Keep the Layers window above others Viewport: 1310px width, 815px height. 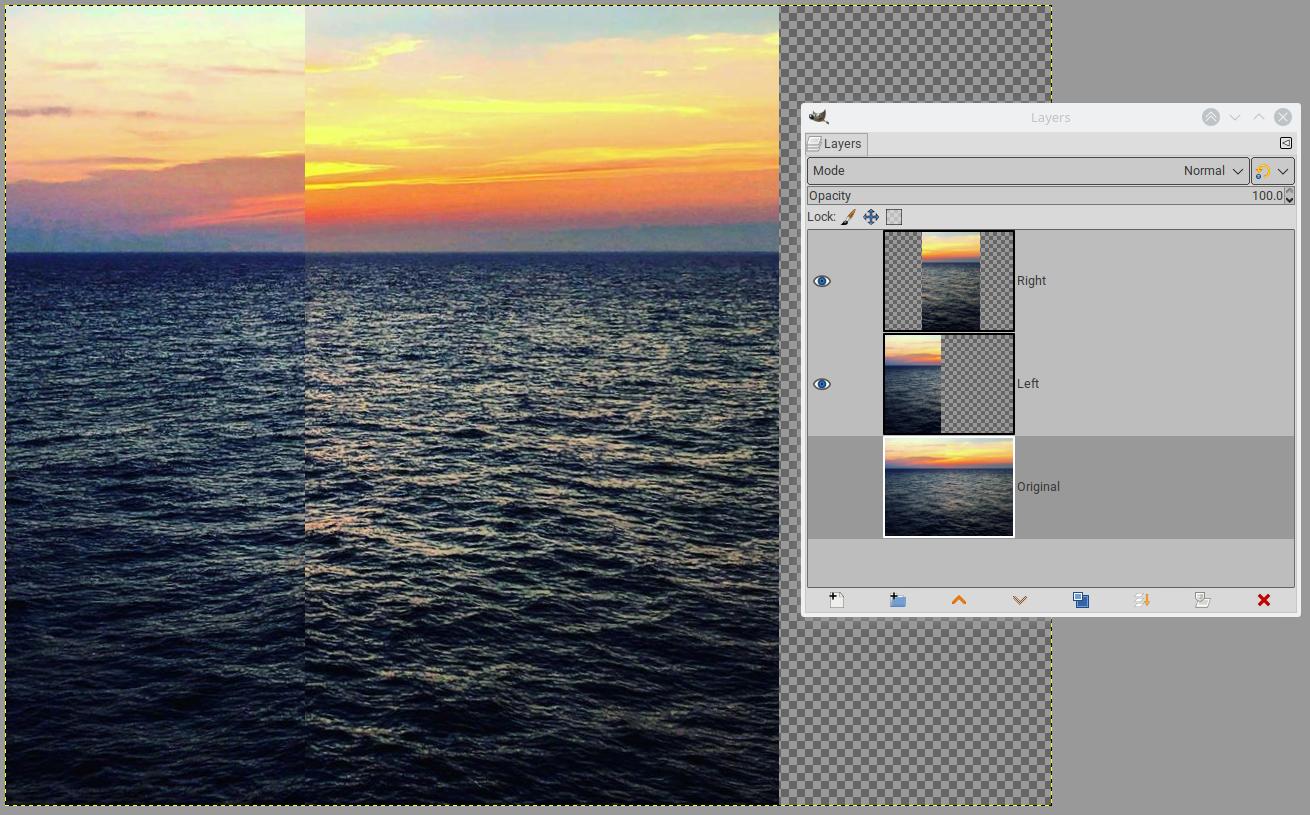(1211, 117)
